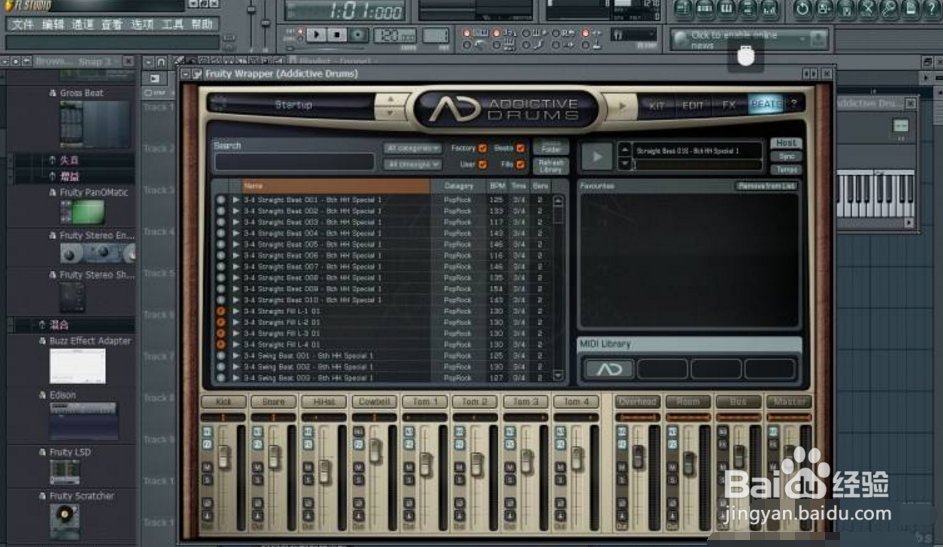Open the Fruity Wrapper options gear icon
Screen dimensions: 943x547
tap(197, 74)
